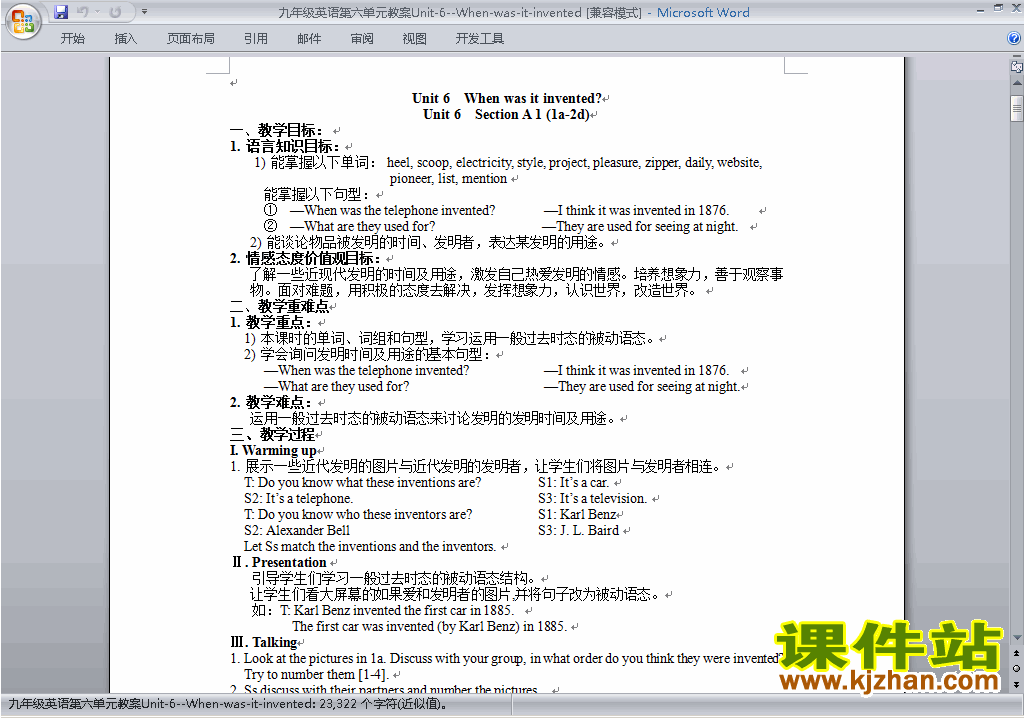Click 'S1: It's a car.' line
Image resolution: width=1024 pixels, height=718 pixels.
click(x=573, y=482)
